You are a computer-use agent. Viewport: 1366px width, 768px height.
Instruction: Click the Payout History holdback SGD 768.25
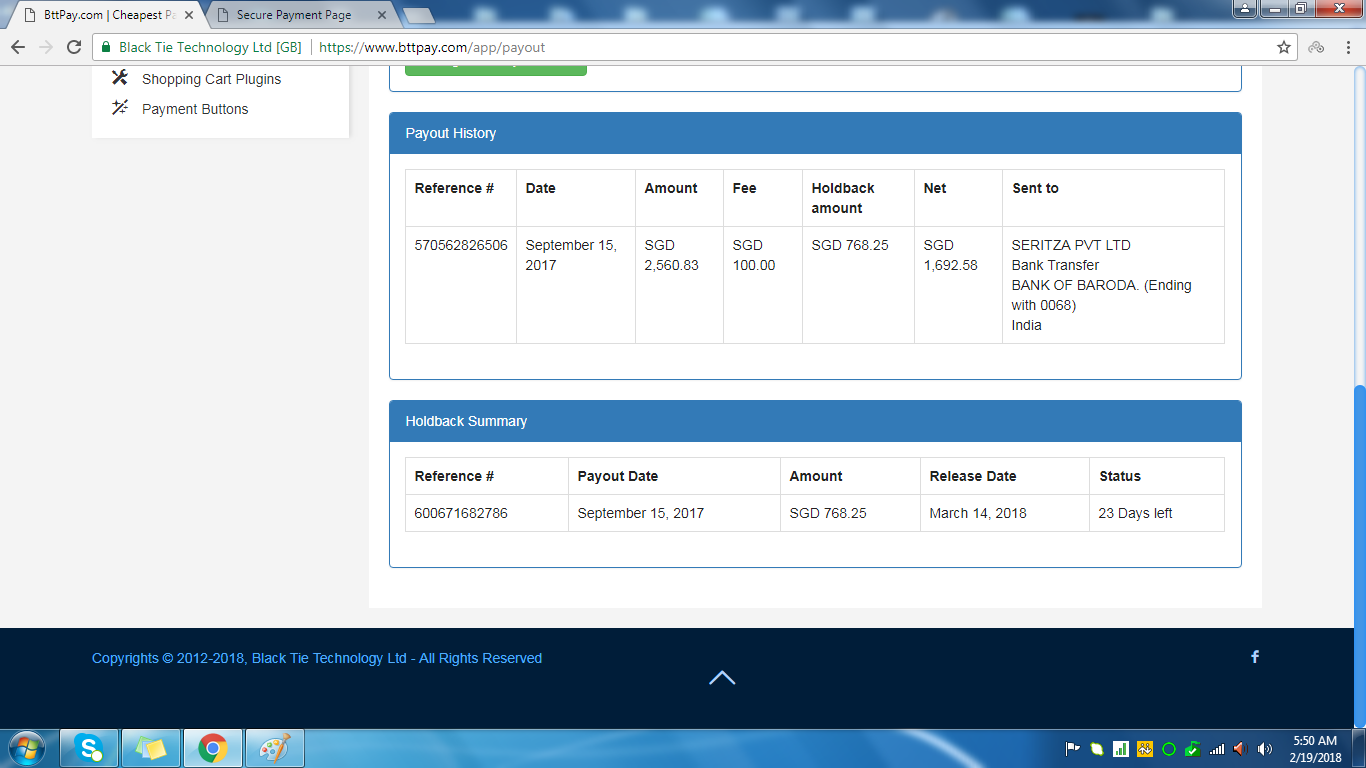coord(850,245)
